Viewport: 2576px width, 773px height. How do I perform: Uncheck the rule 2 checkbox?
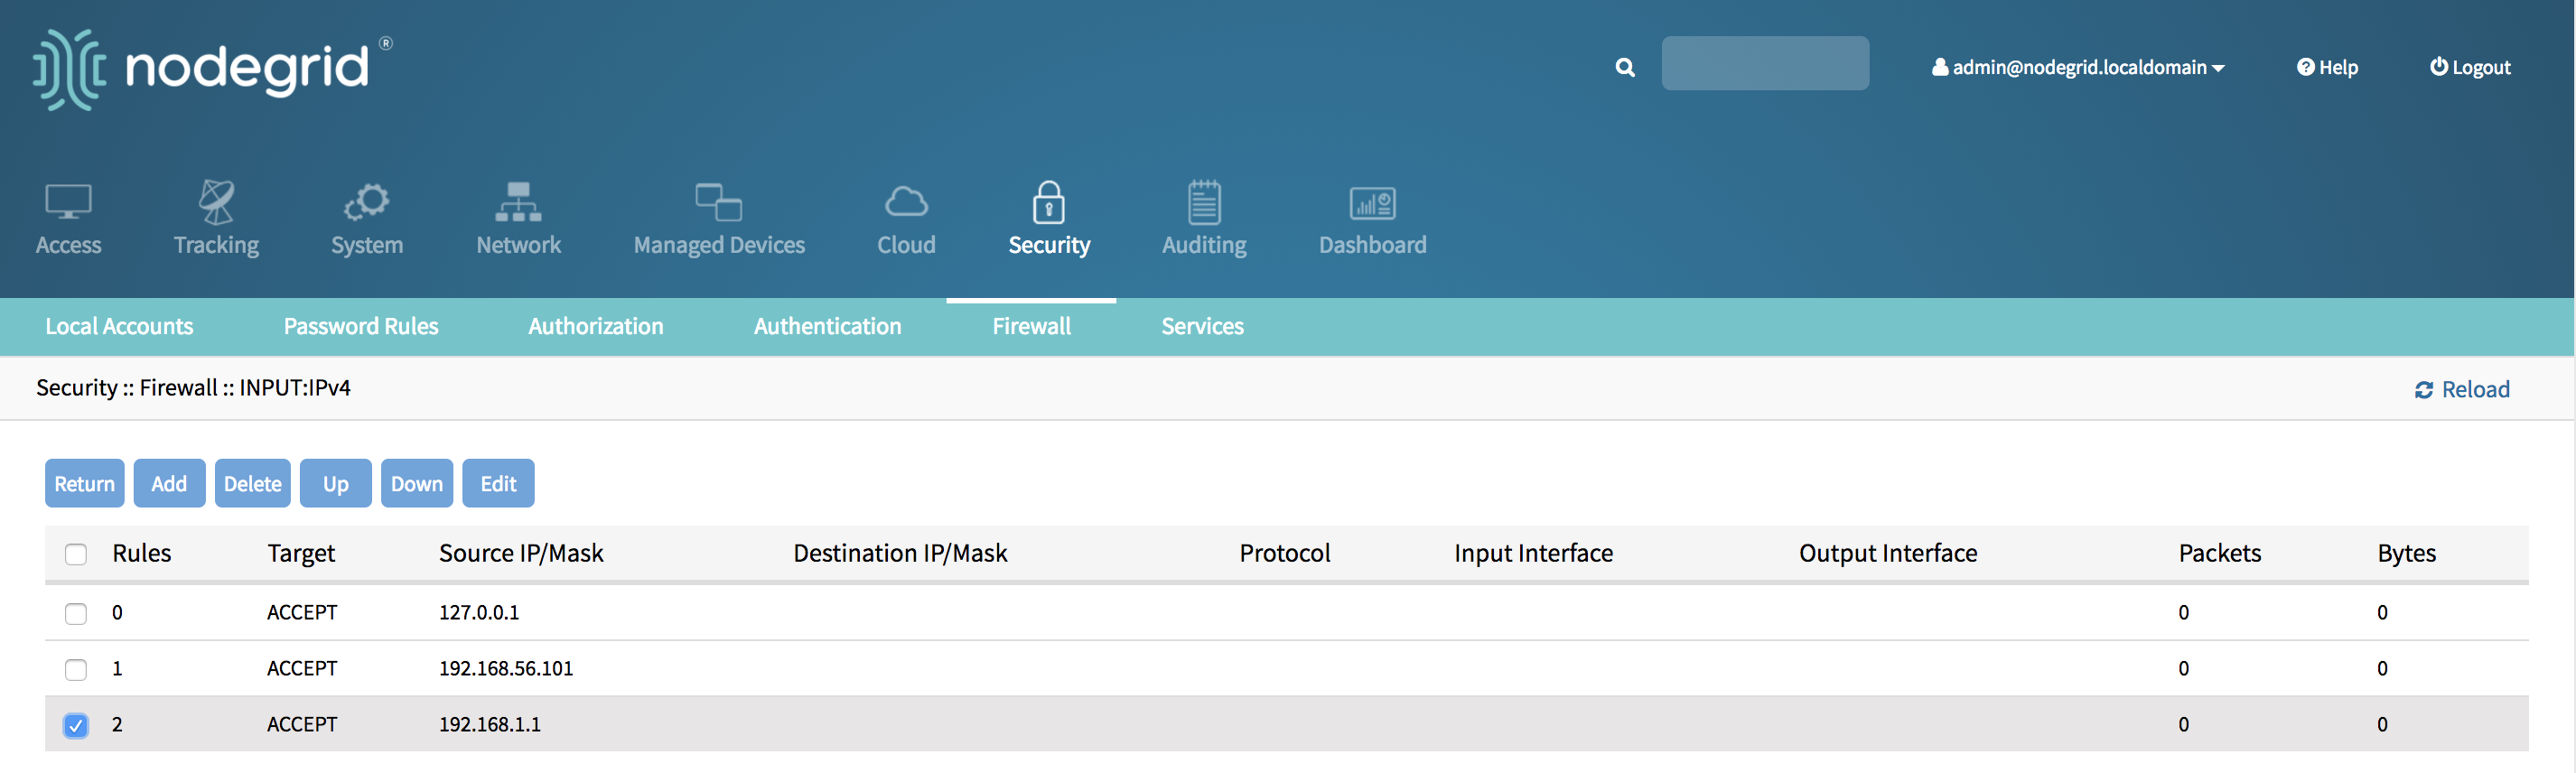click(76, 725)
